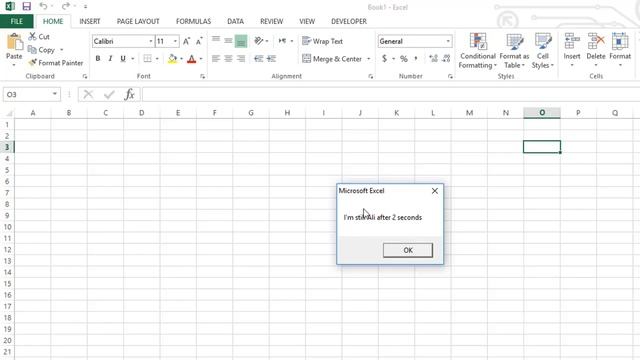Screen dimensions: 640x360
Task: Increase font size with large A icon
Action: point(187,41)
